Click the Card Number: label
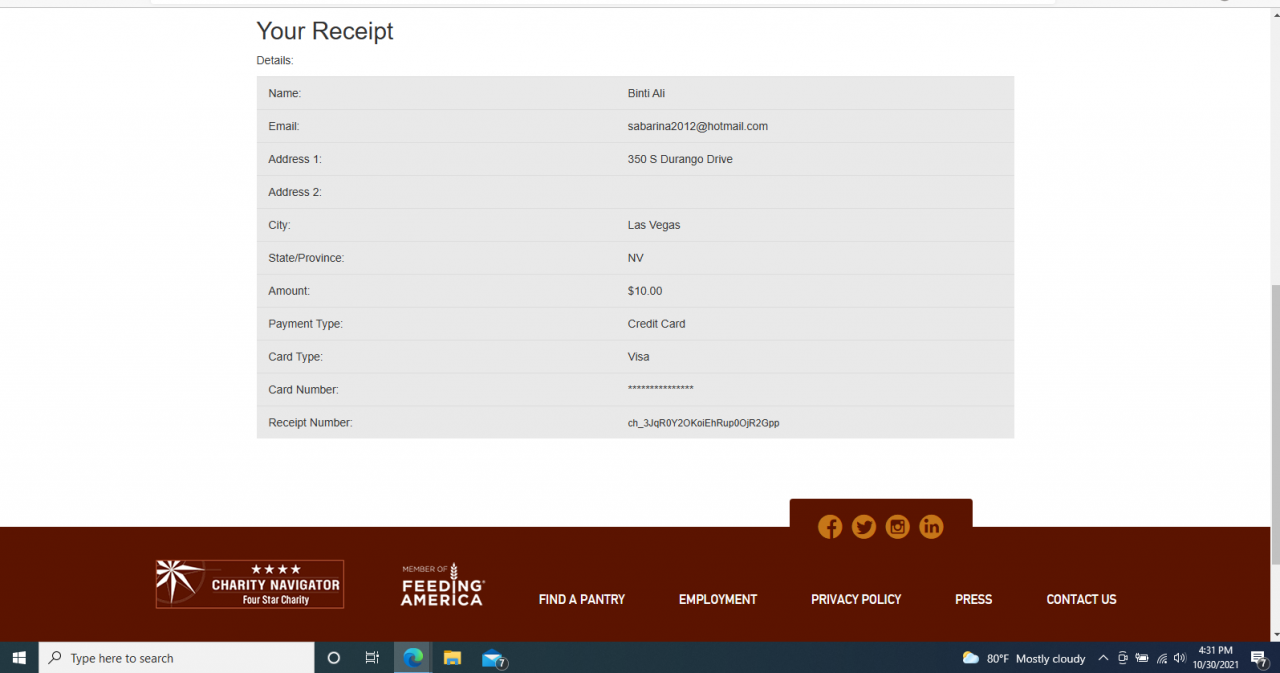 (x=303, y=390)
